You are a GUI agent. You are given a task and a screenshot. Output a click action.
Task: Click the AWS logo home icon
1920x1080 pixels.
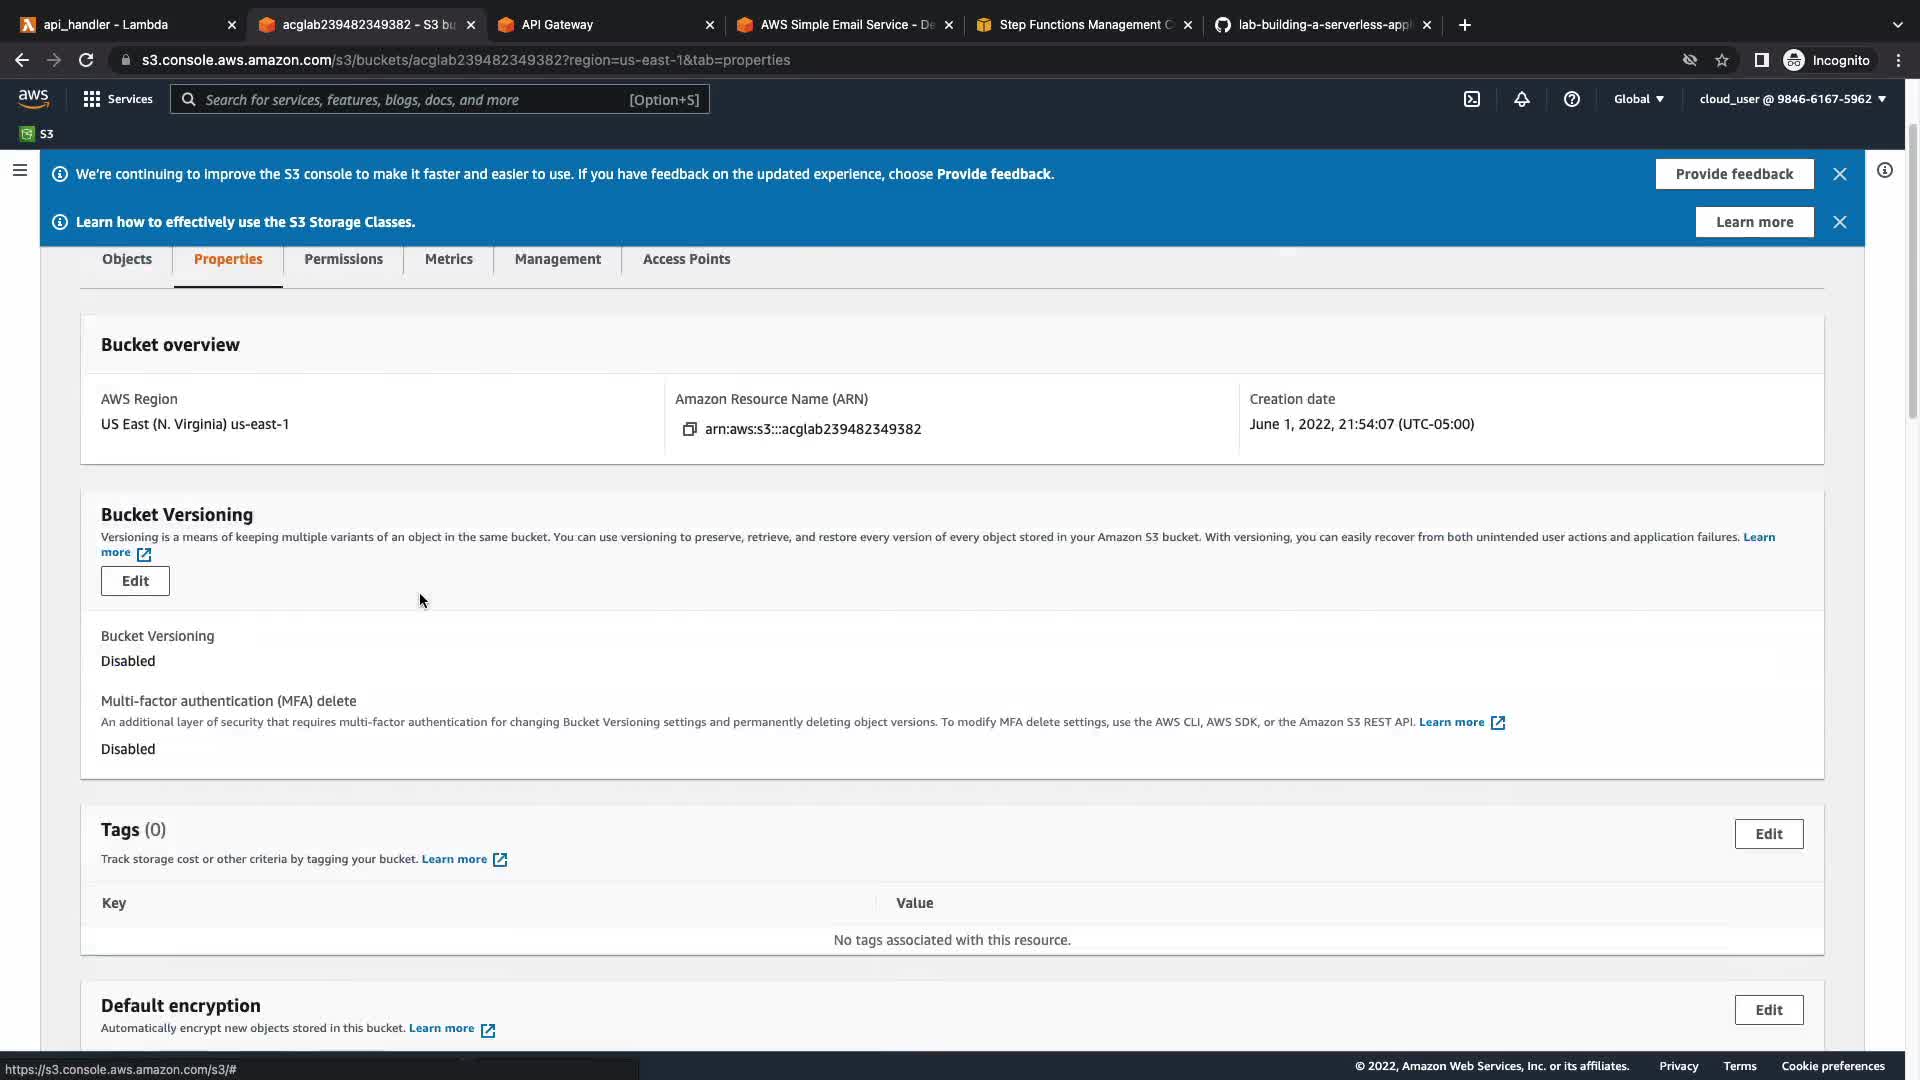pos(33,98)
